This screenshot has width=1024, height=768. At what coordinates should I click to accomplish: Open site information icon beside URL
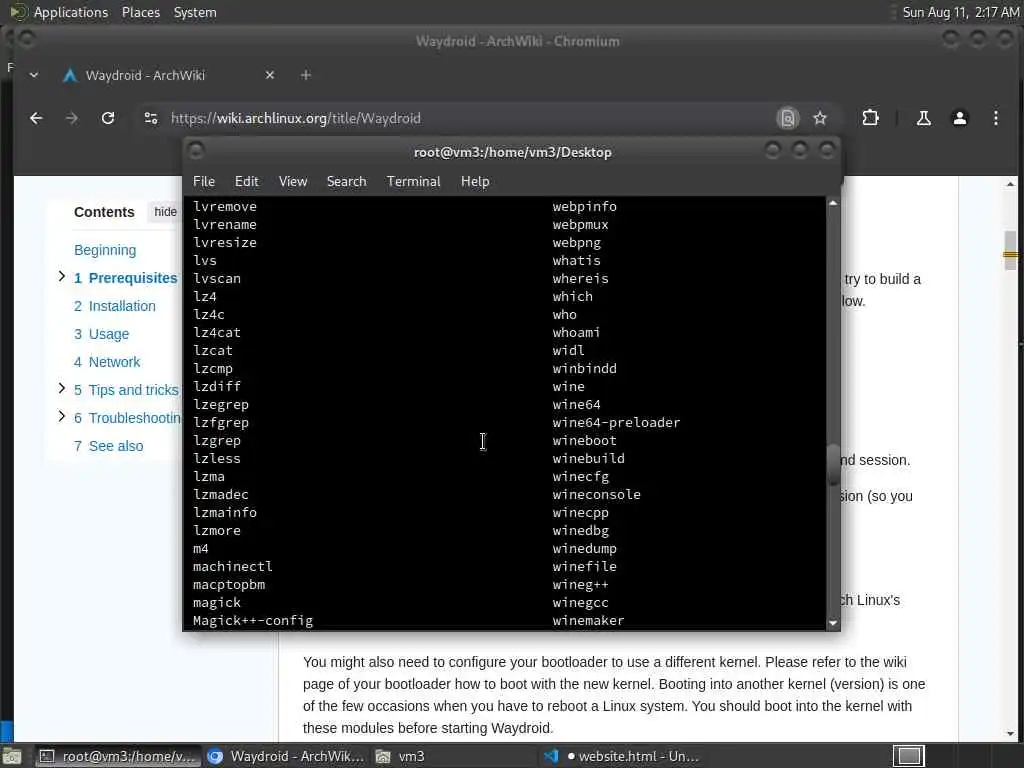point(151,118)
